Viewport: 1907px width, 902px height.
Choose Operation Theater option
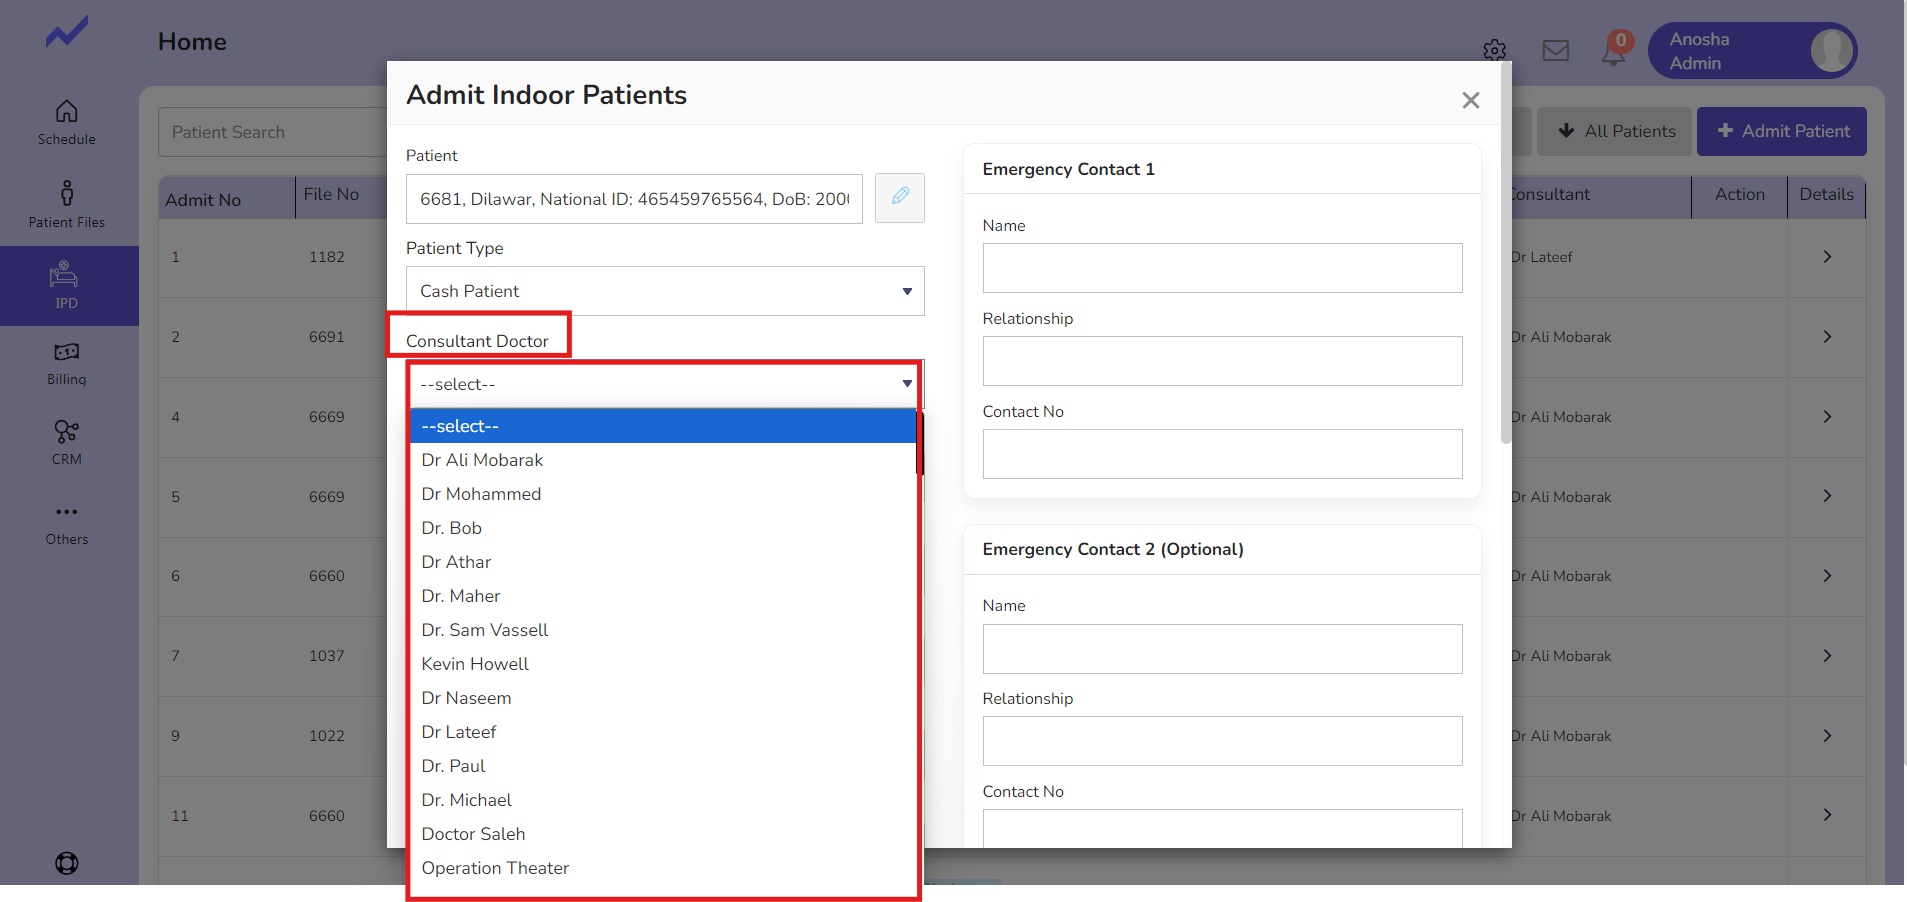click(495, 868)
